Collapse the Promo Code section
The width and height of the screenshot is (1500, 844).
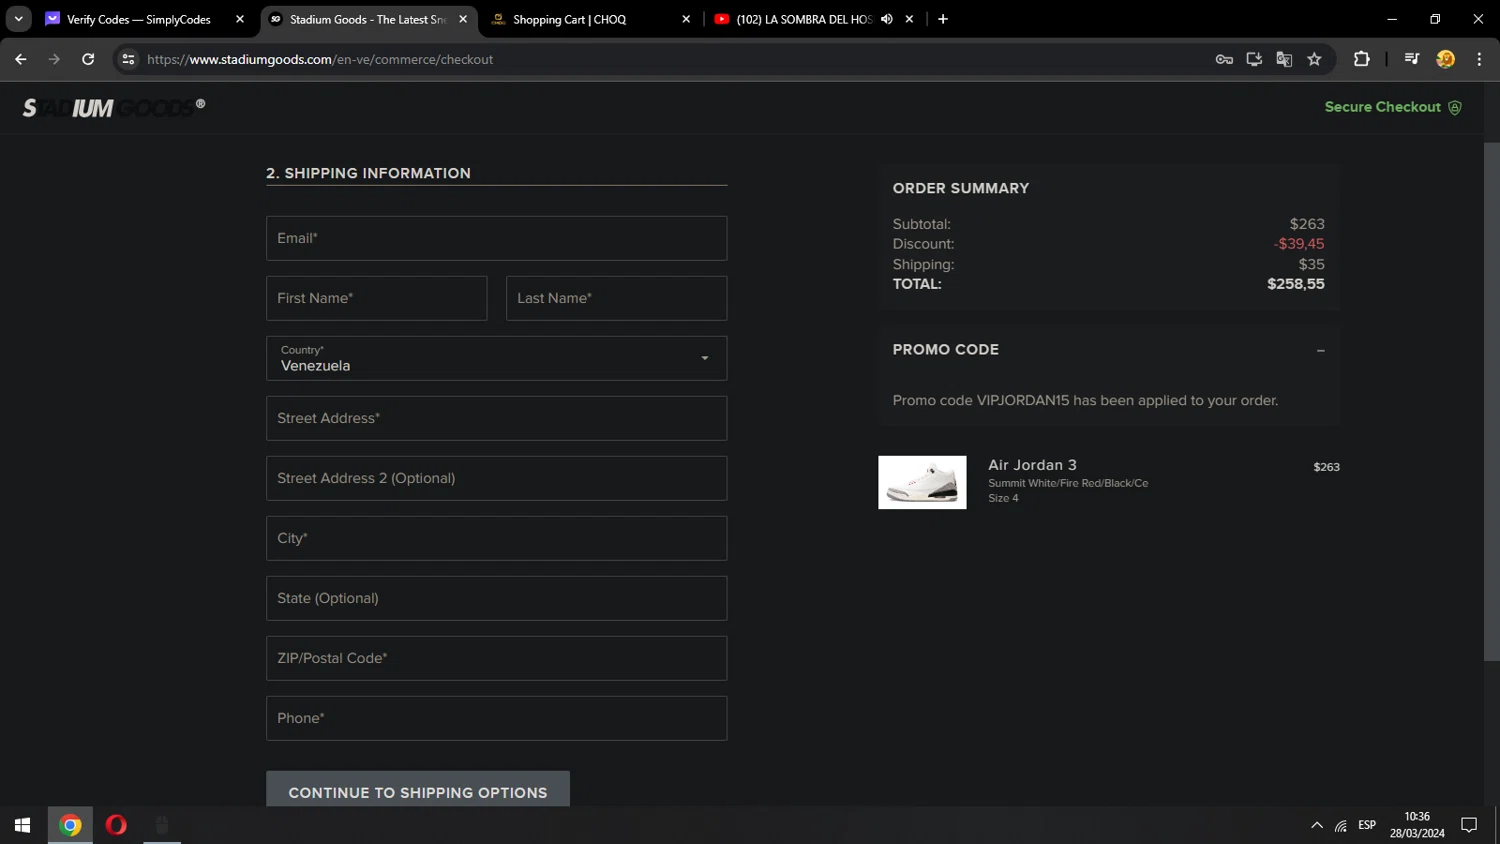pyautogui.click(x=1320, y=350)
